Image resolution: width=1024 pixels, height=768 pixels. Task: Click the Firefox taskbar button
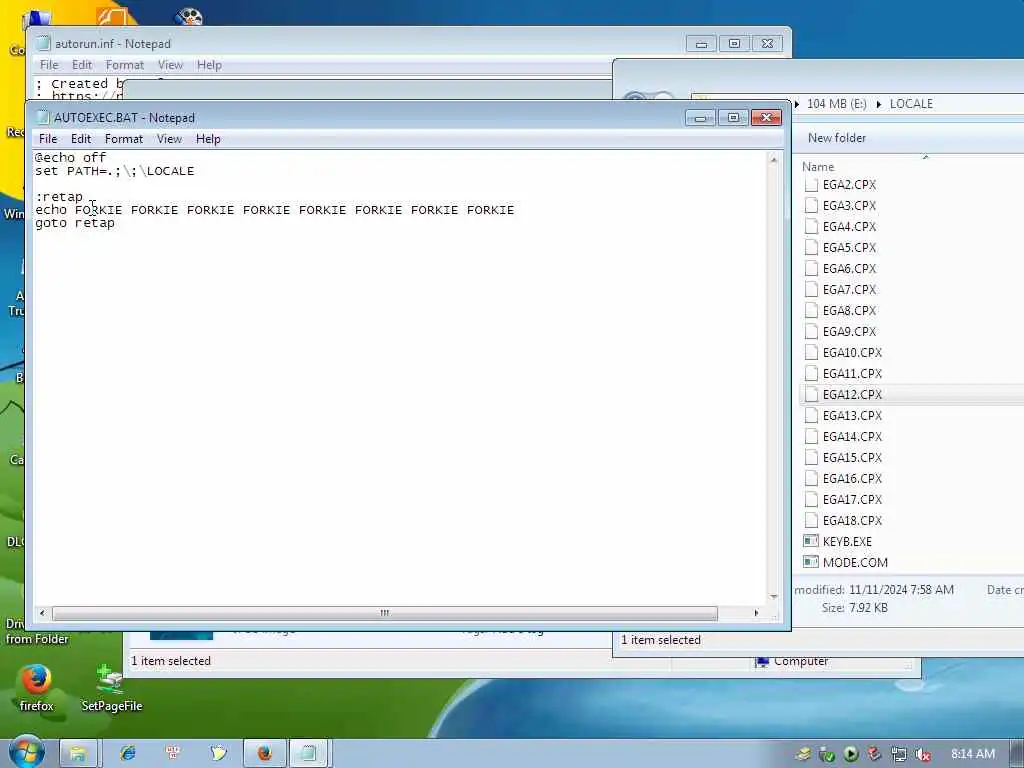[x=264, y=754]
